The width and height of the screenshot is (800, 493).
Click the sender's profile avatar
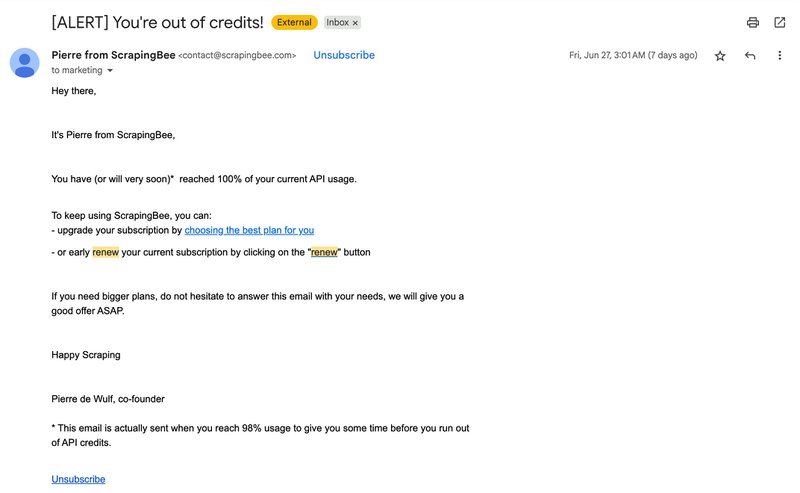[x=25, y=63]
